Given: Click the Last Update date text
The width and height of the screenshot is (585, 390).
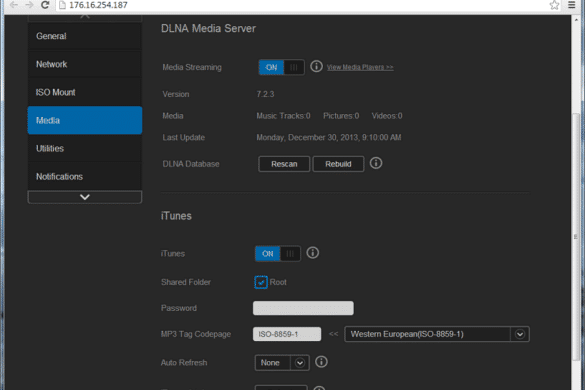Looking at the screenshot, I should click(329, 137).
